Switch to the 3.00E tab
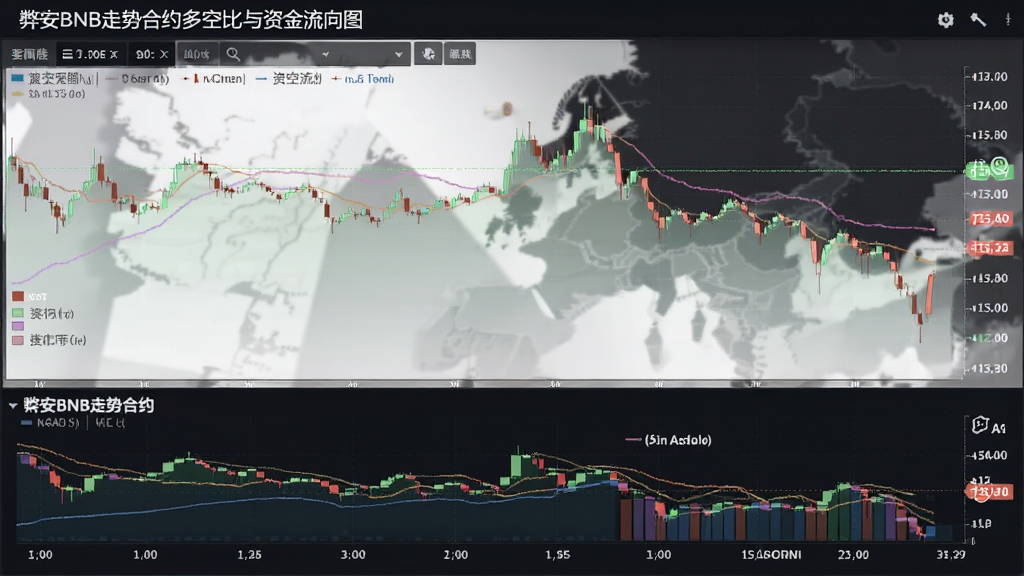Viewport: 1024px width, 576px height. [x=89, y=54]
